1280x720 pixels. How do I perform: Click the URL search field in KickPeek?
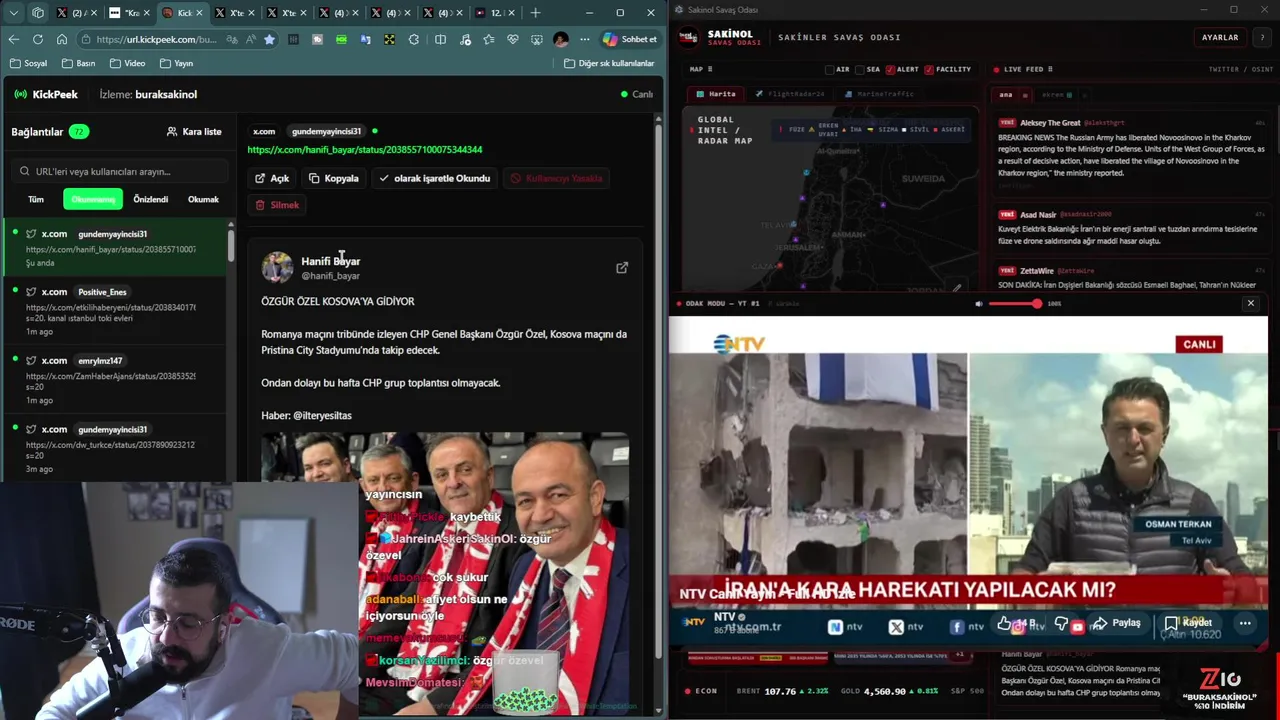click(x=118, y=171)
